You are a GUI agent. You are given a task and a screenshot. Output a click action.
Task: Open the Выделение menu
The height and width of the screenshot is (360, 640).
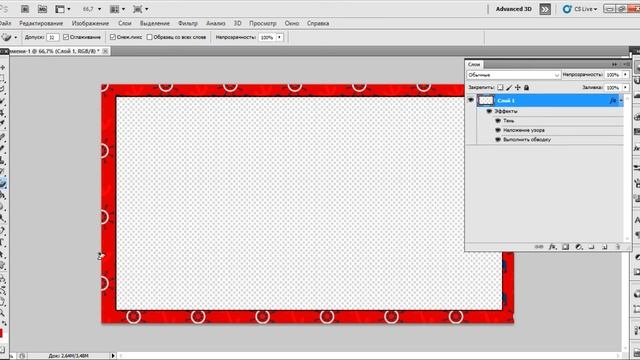(x=155, y=23)
